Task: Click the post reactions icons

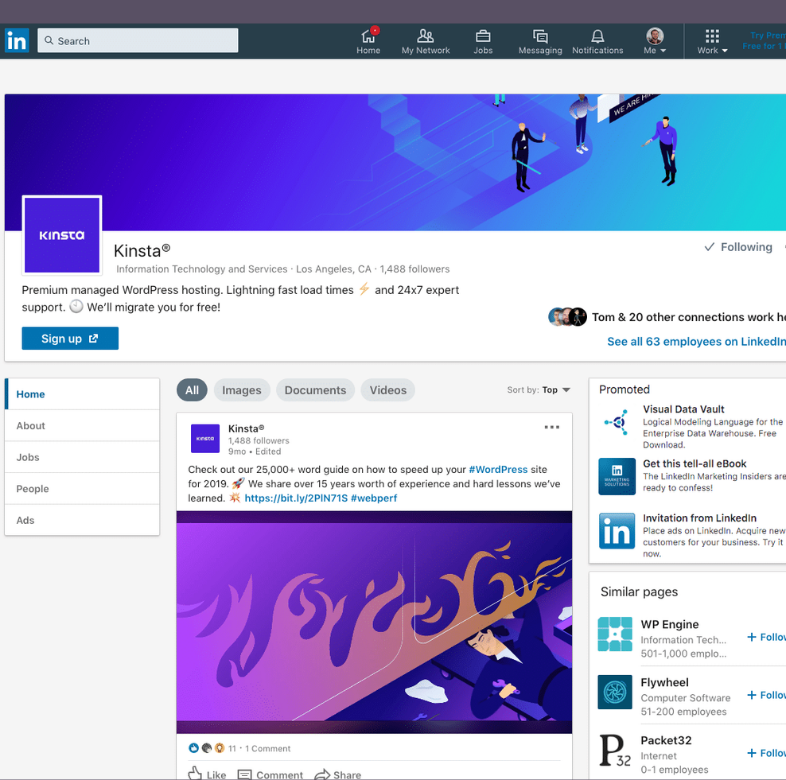Action: tap(206, 748)
